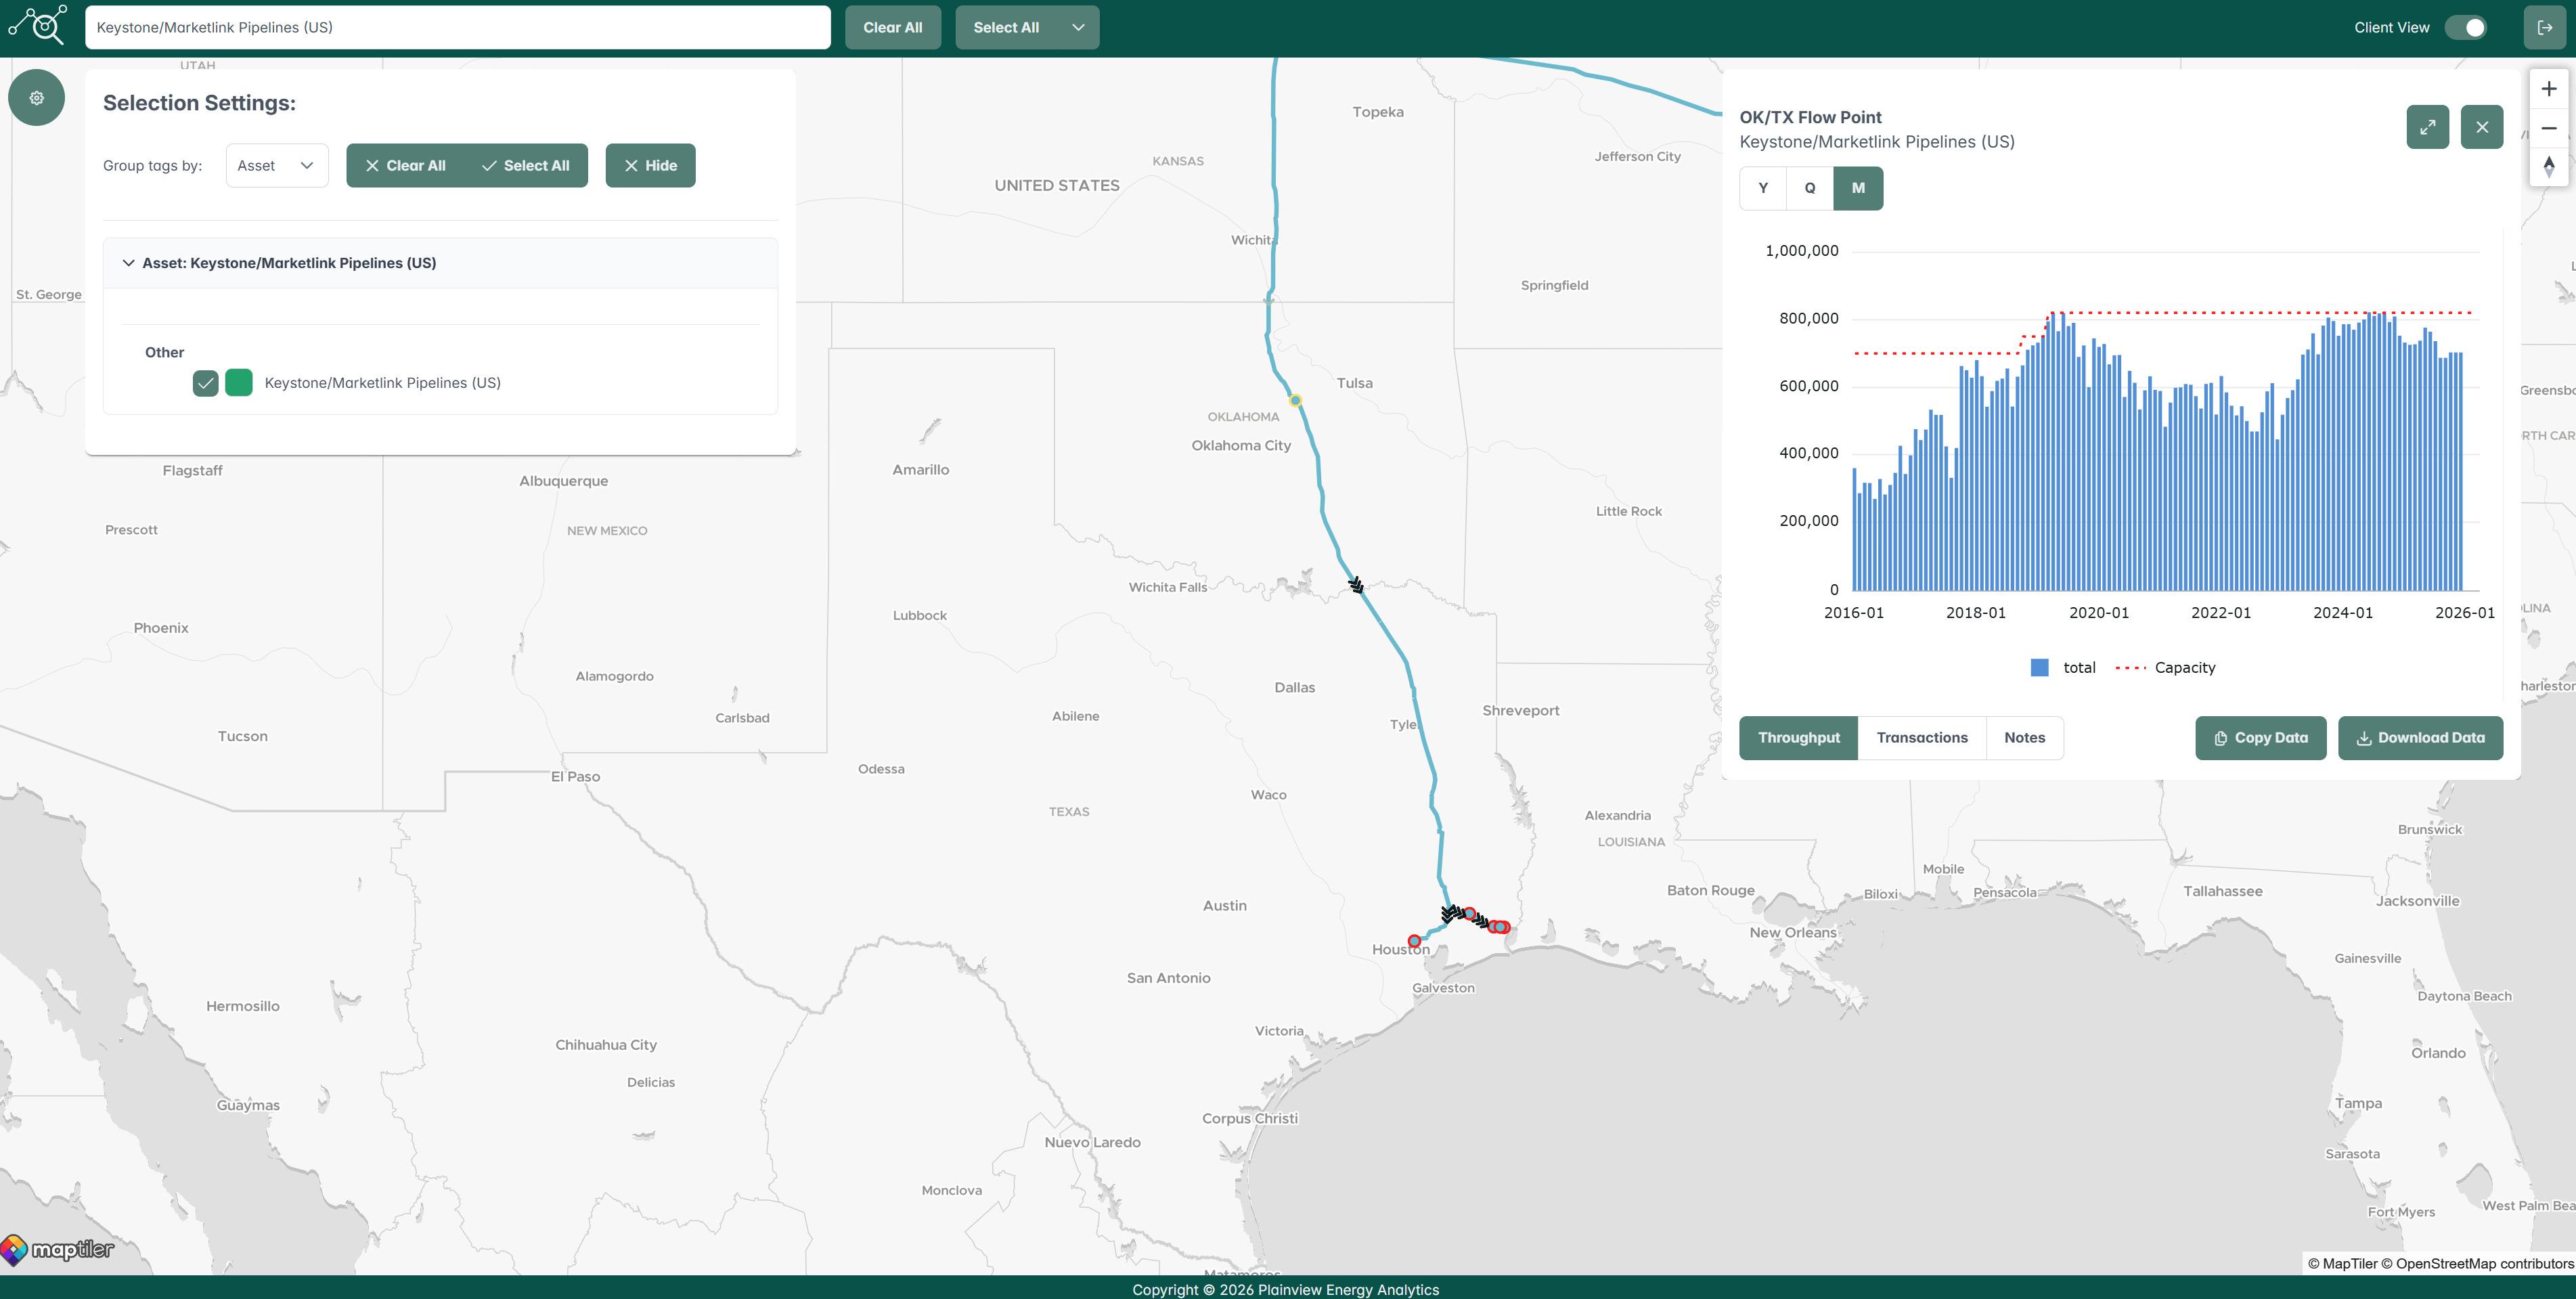Click the Download Data button
Image resolution: width=2576 pixels, height=1299 pixels.
2420,738
